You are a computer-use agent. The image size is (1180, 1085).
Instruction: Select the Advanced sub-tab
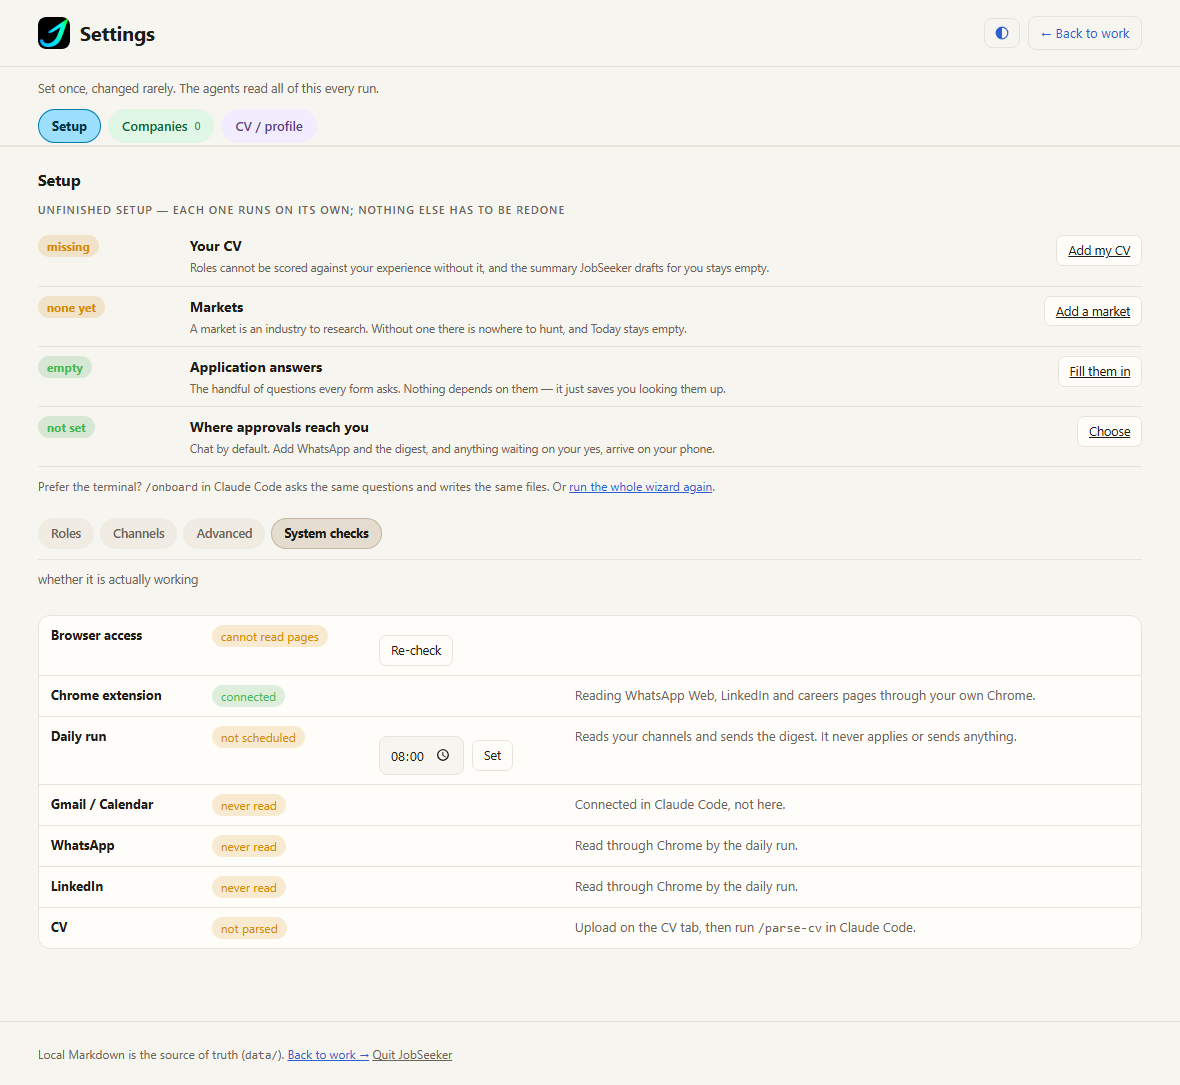[x=224, y=533]
